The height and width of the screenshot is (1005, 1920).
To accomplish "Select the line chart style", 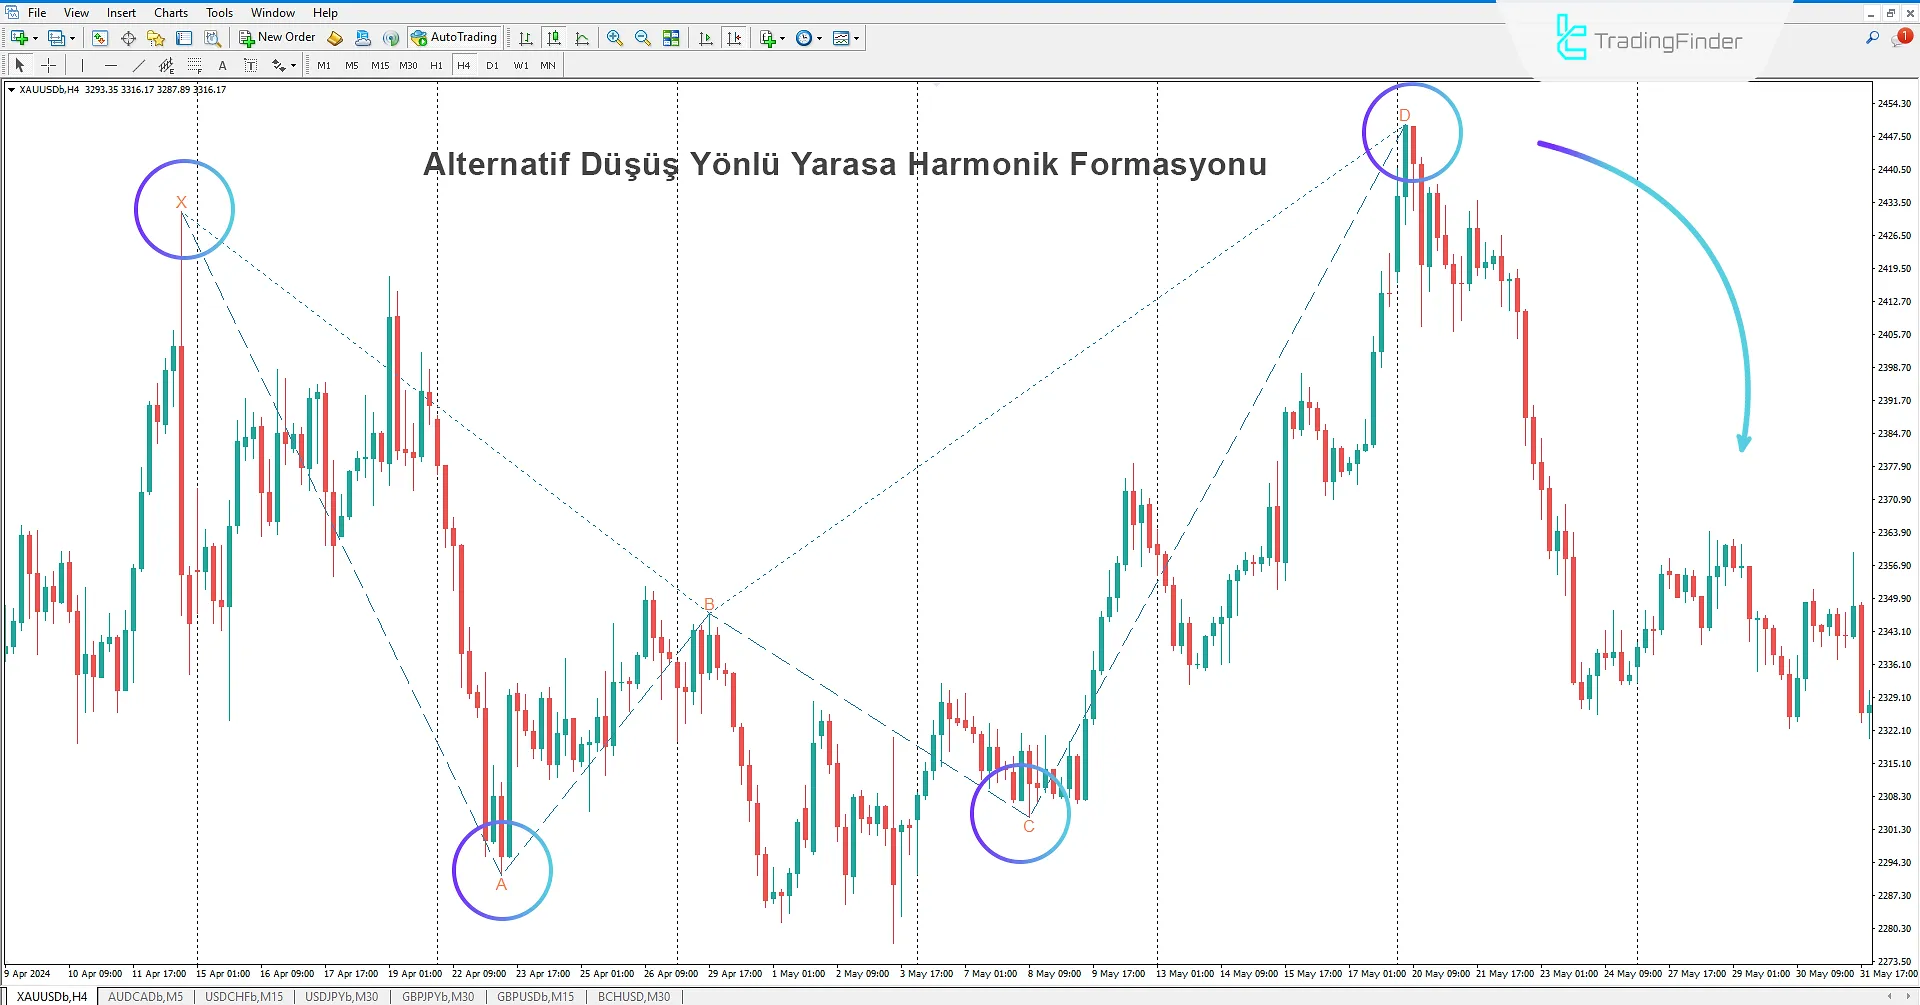I will tap(583, 38).
